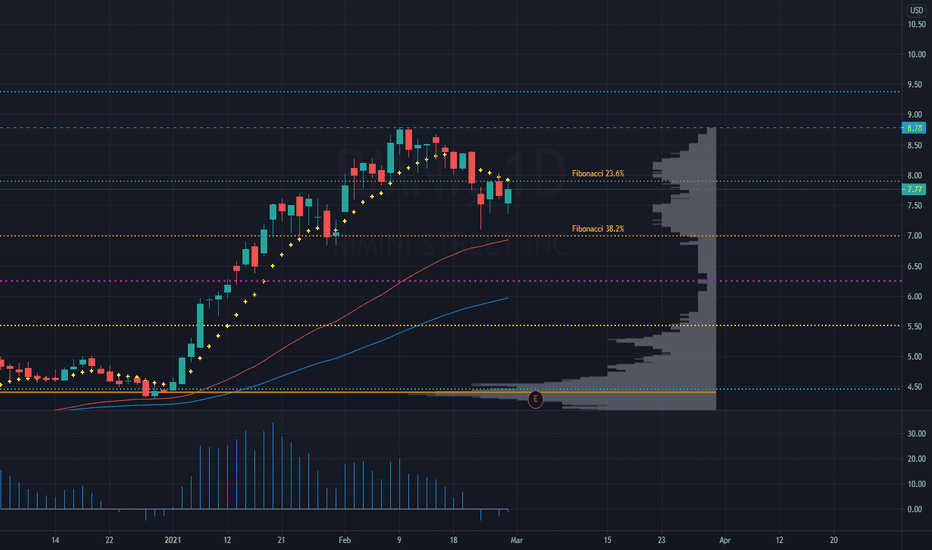Click the 'Mar' date axis label

tap(517, 540)
